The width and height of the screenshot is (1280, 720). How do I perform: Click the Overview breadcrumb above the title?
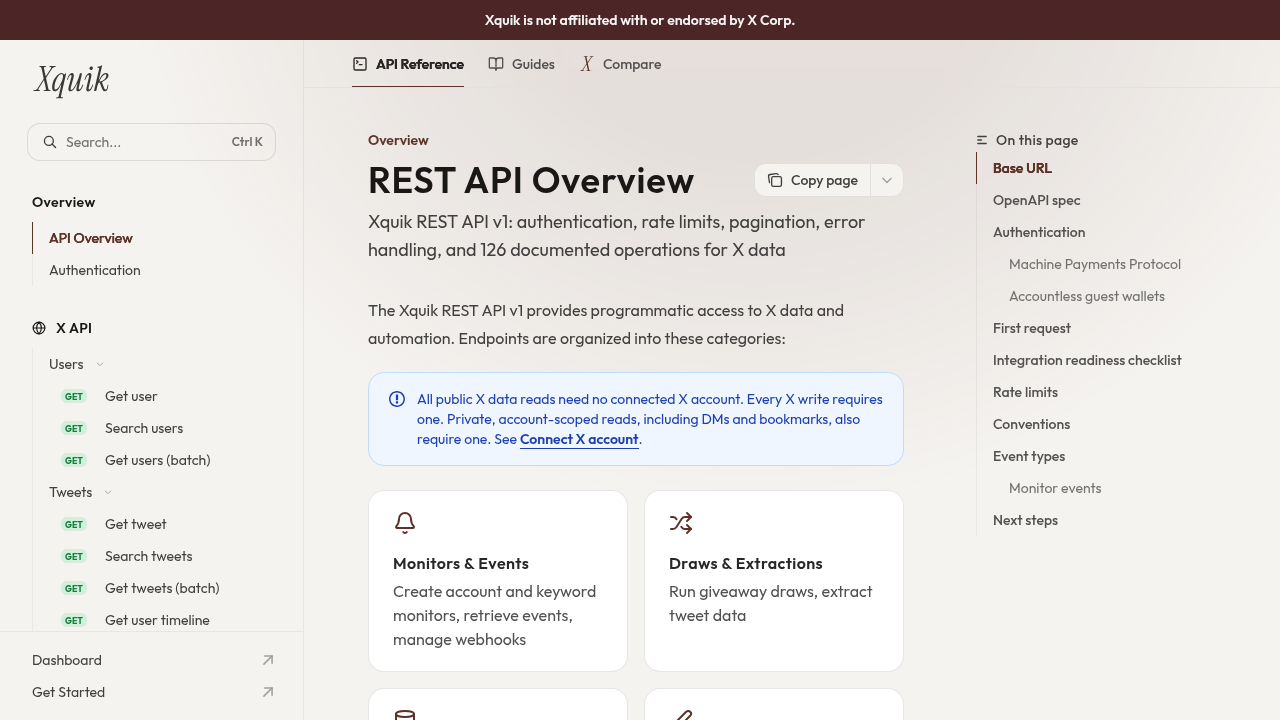[398, 140]
